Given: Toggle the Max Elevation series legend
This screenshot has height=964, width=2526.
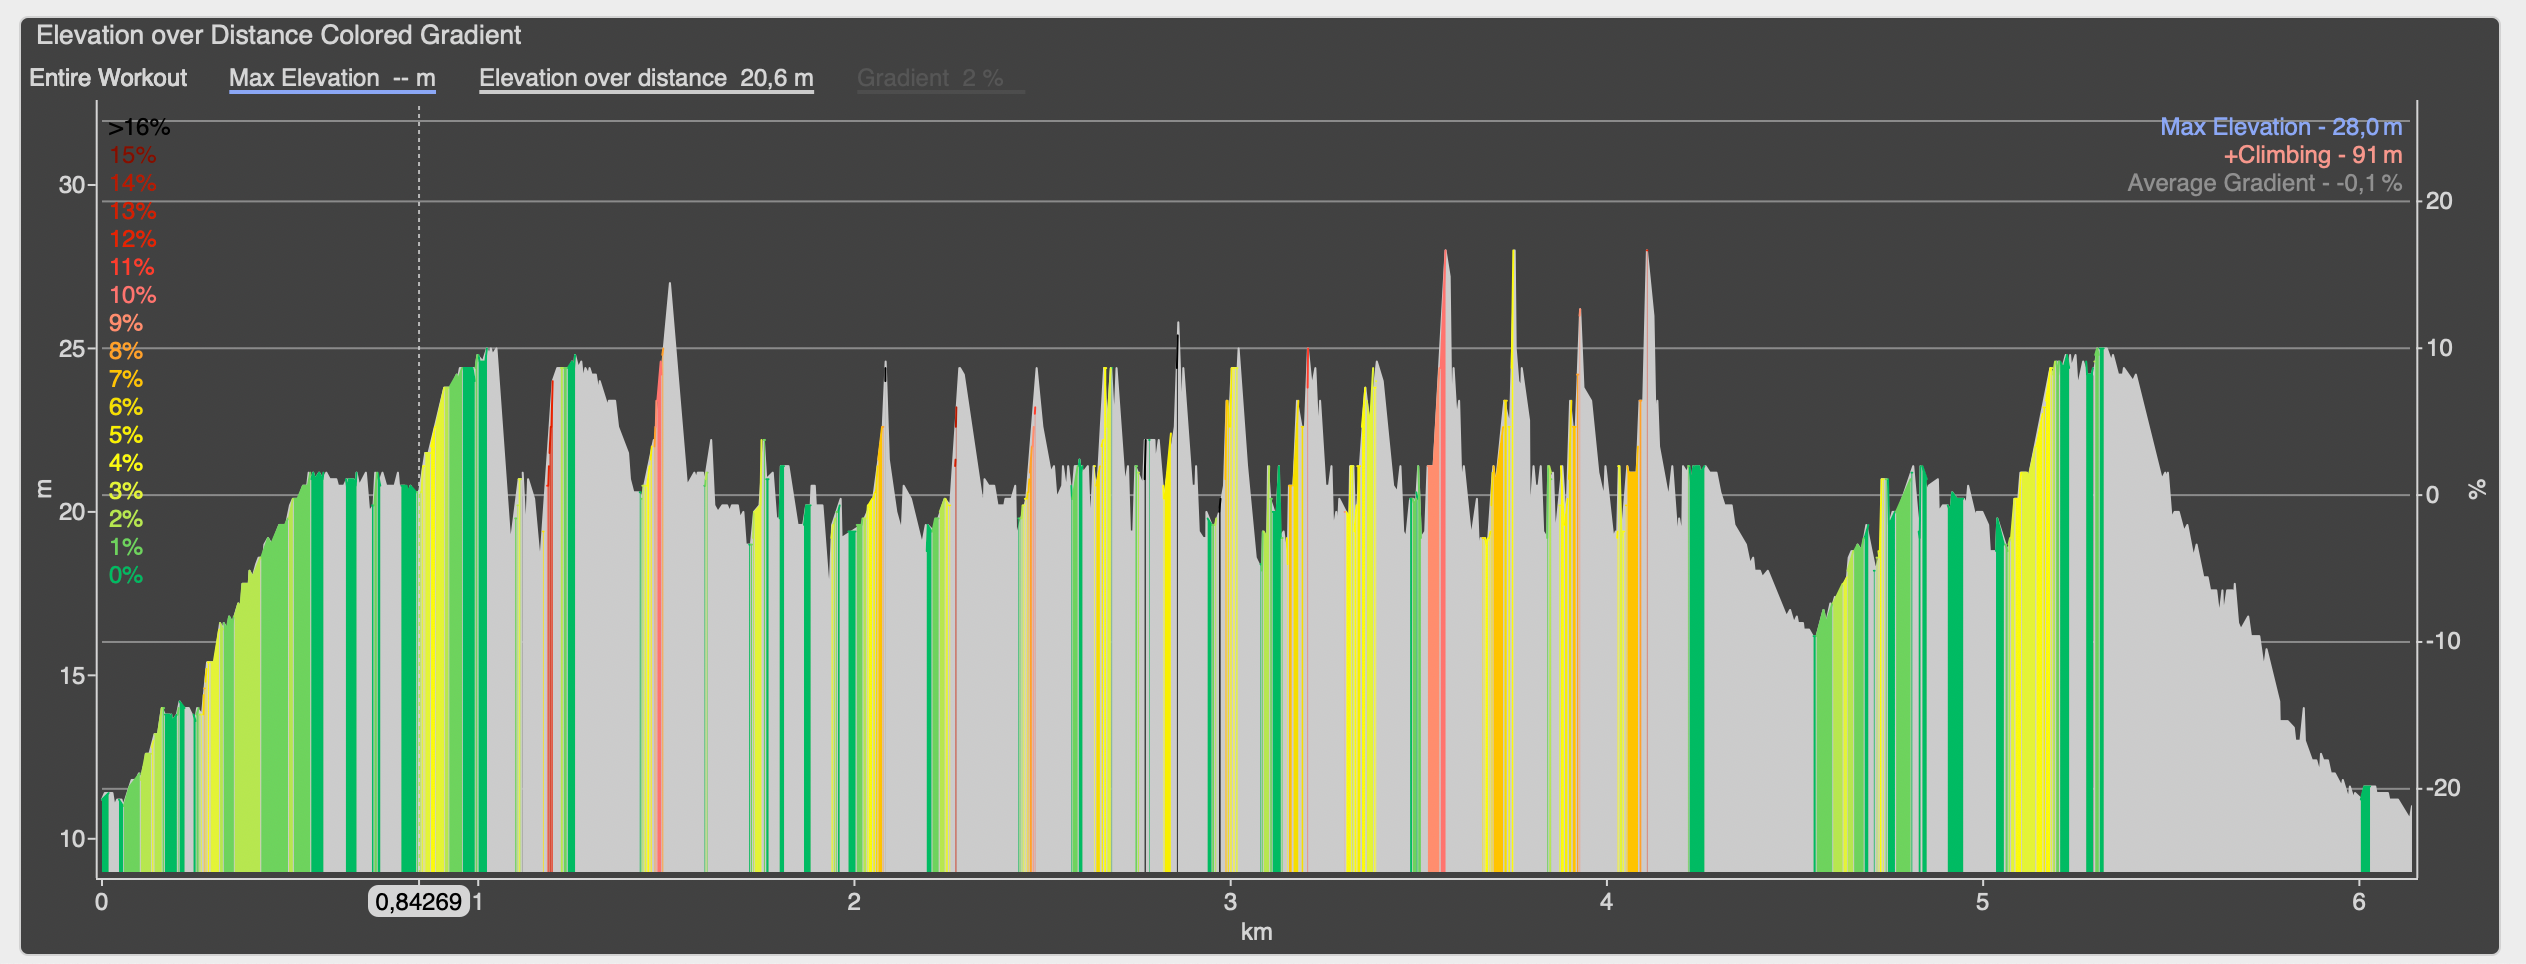Looking at the screenshot, I should [332, 78].
